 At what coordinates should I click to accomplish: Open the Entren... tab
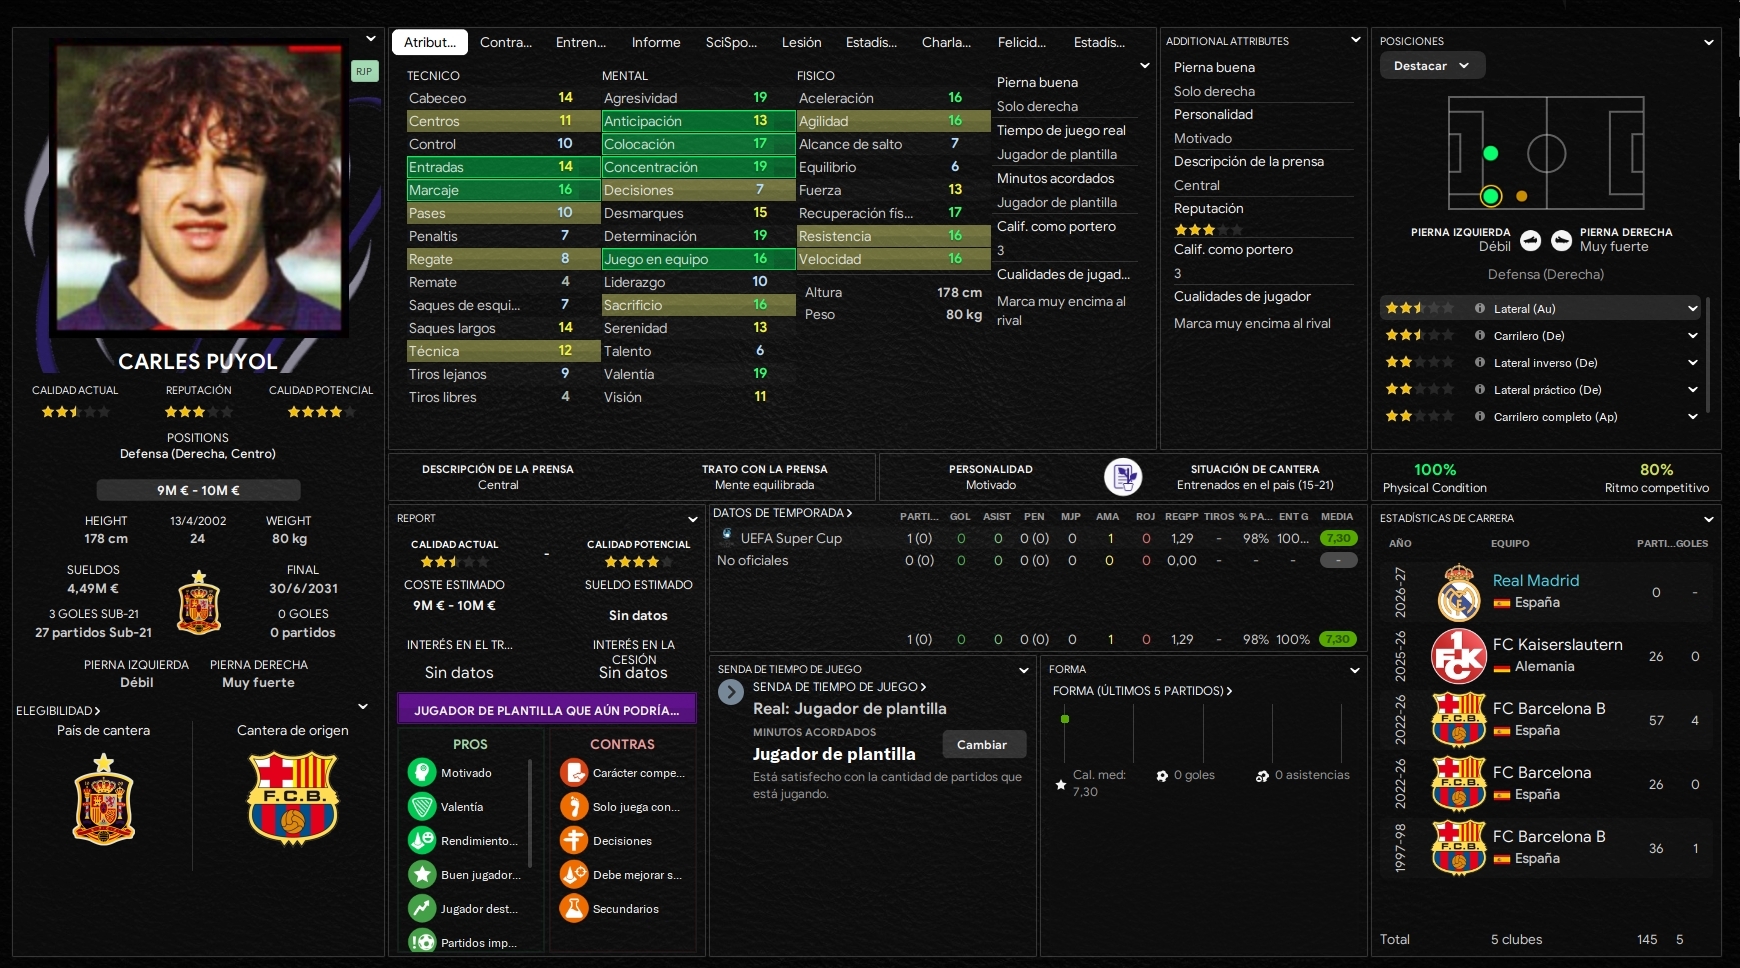pos(581,42)
